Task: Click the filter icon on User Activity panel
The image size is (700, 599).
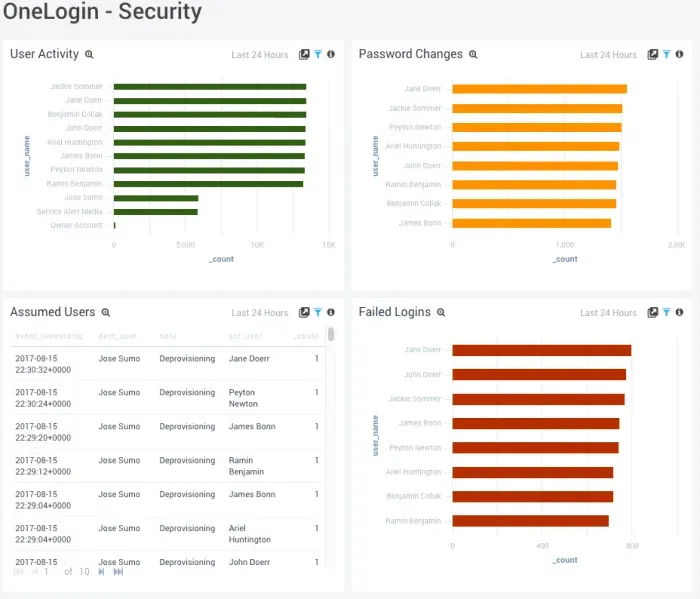Action: (x=318, y=55)
